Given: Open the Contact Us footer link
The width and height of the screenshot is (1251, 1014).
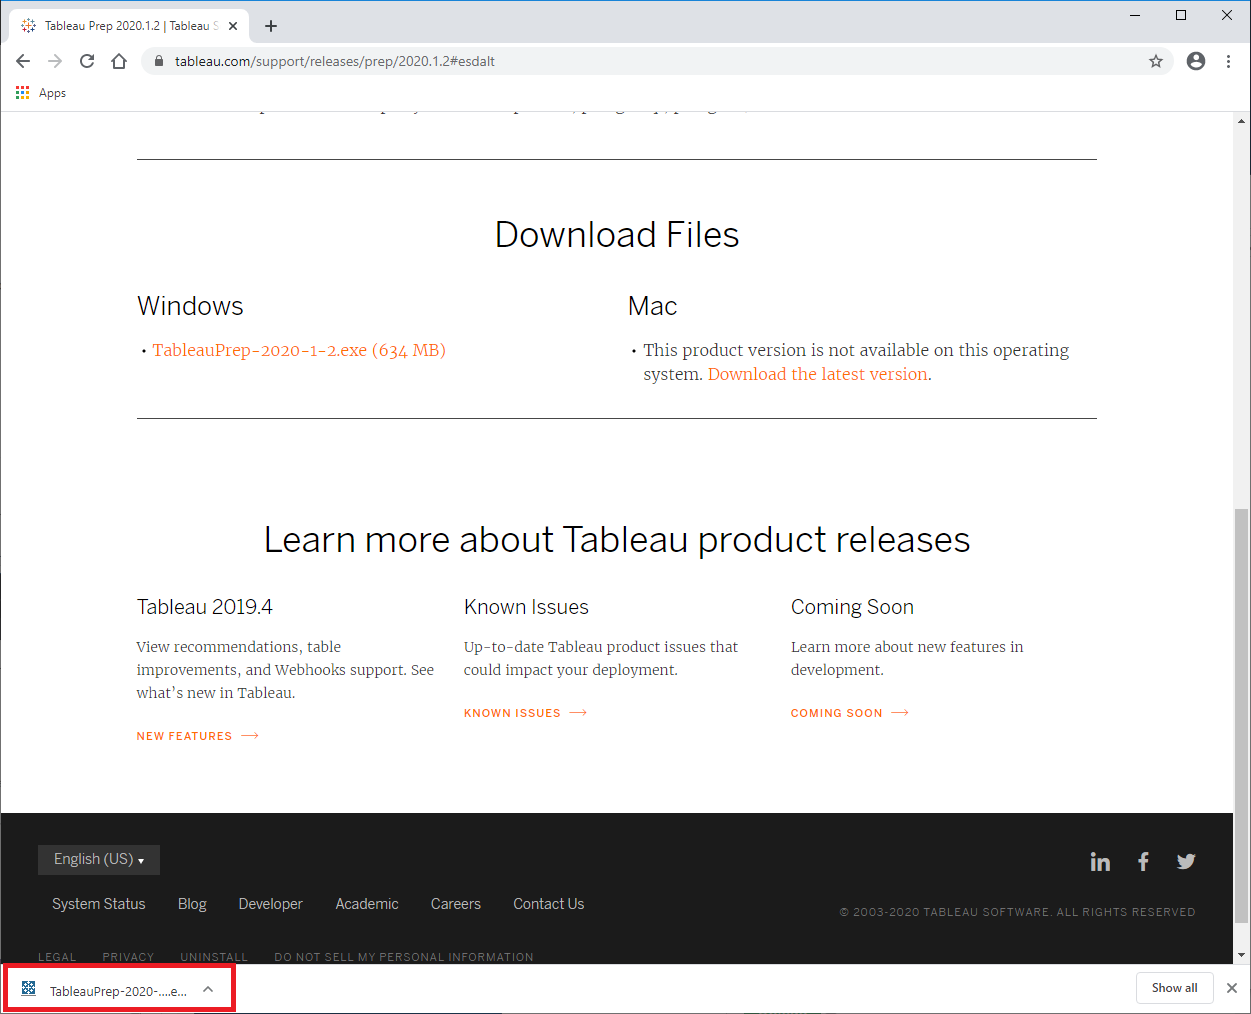Looking at the screenshot, I should coord(549,904).
